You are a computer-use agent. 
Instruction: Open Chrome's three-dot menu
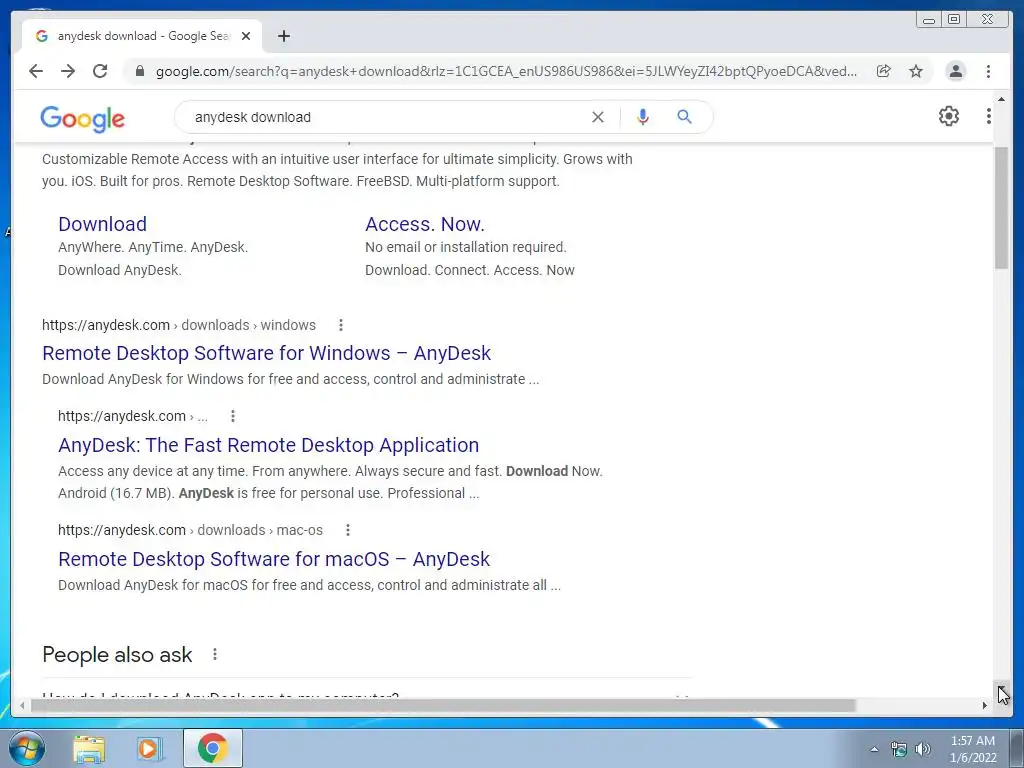(988, 71)
